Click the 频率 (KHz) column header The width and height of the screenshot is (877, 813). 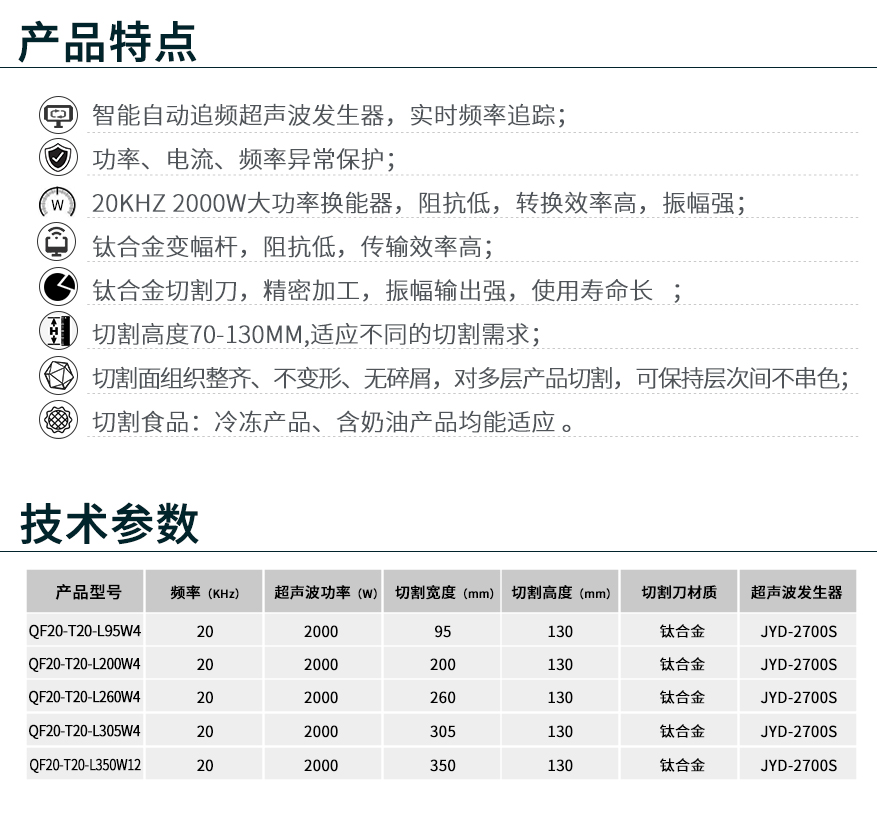tap(205, 592)
